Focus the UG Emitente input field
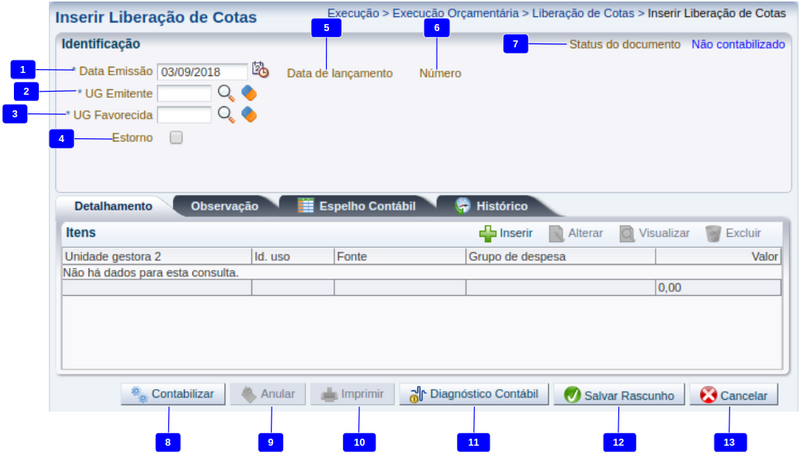This screenshot has height=455, width=800. [x=184, y=93]
